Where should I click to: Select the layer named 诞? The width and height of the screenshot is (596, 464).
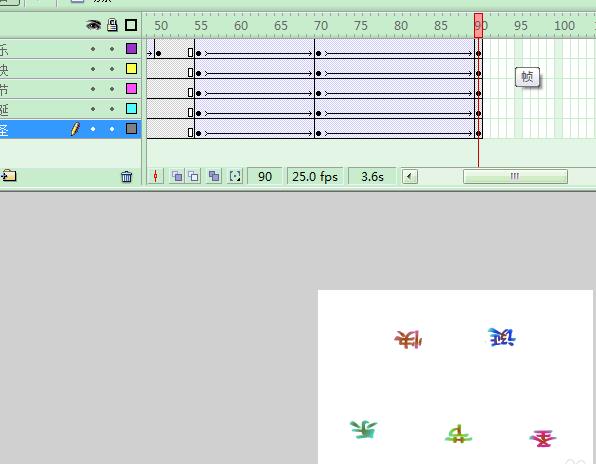pos(70,109)
